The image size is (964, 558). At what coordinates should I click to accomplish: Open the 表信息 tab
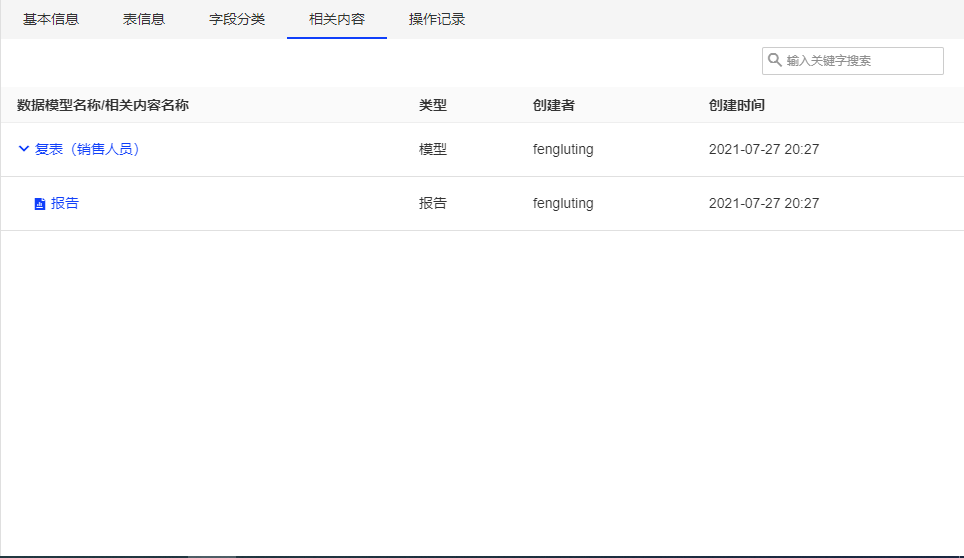144,19
